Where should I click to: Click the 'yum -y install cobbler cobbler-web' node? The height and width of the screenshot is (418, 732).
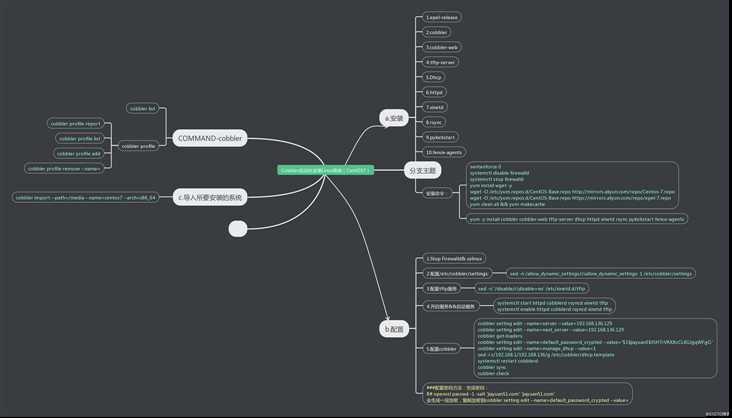click(x=577, y=219)
